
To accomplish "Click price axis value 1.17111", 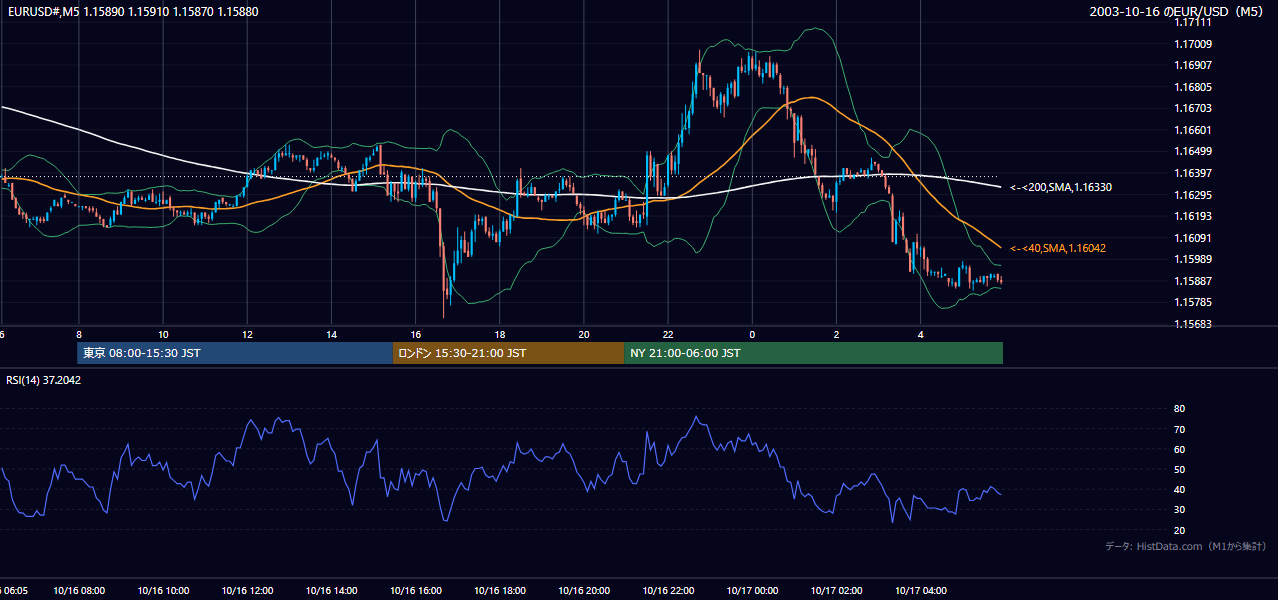I will pyautogui.click(x=1193, y=22).
